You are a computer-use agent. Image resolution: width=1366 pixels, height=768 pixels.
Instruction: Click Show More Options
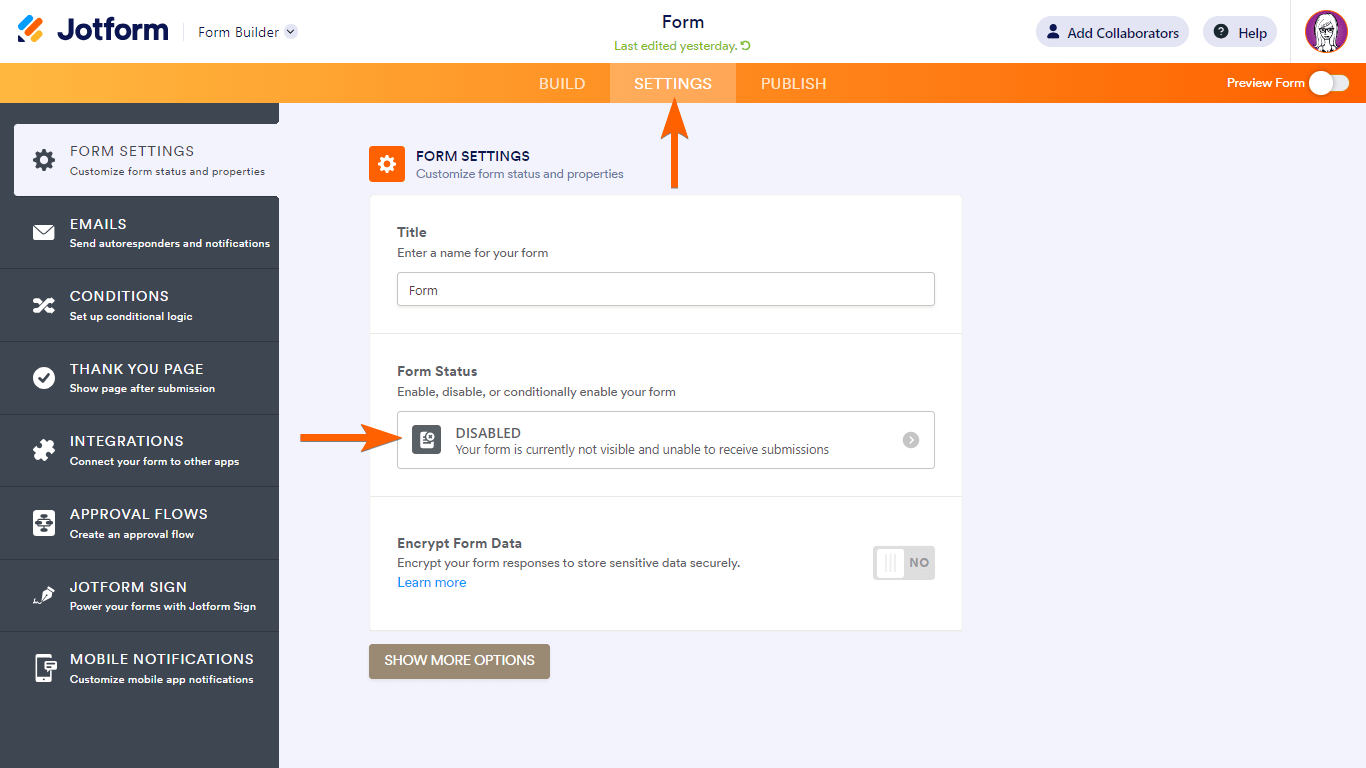click(x=459, y=661)
